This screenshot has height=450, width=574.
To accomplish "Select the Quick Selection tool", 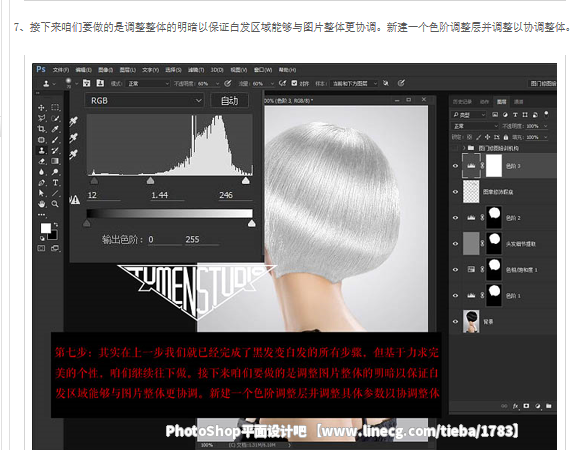I will click(55, 118).
